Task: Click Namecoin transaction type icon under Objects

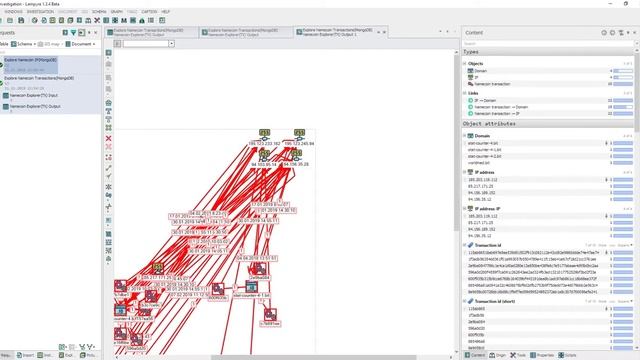Action: pyautogui.click(x=470, y=84)
